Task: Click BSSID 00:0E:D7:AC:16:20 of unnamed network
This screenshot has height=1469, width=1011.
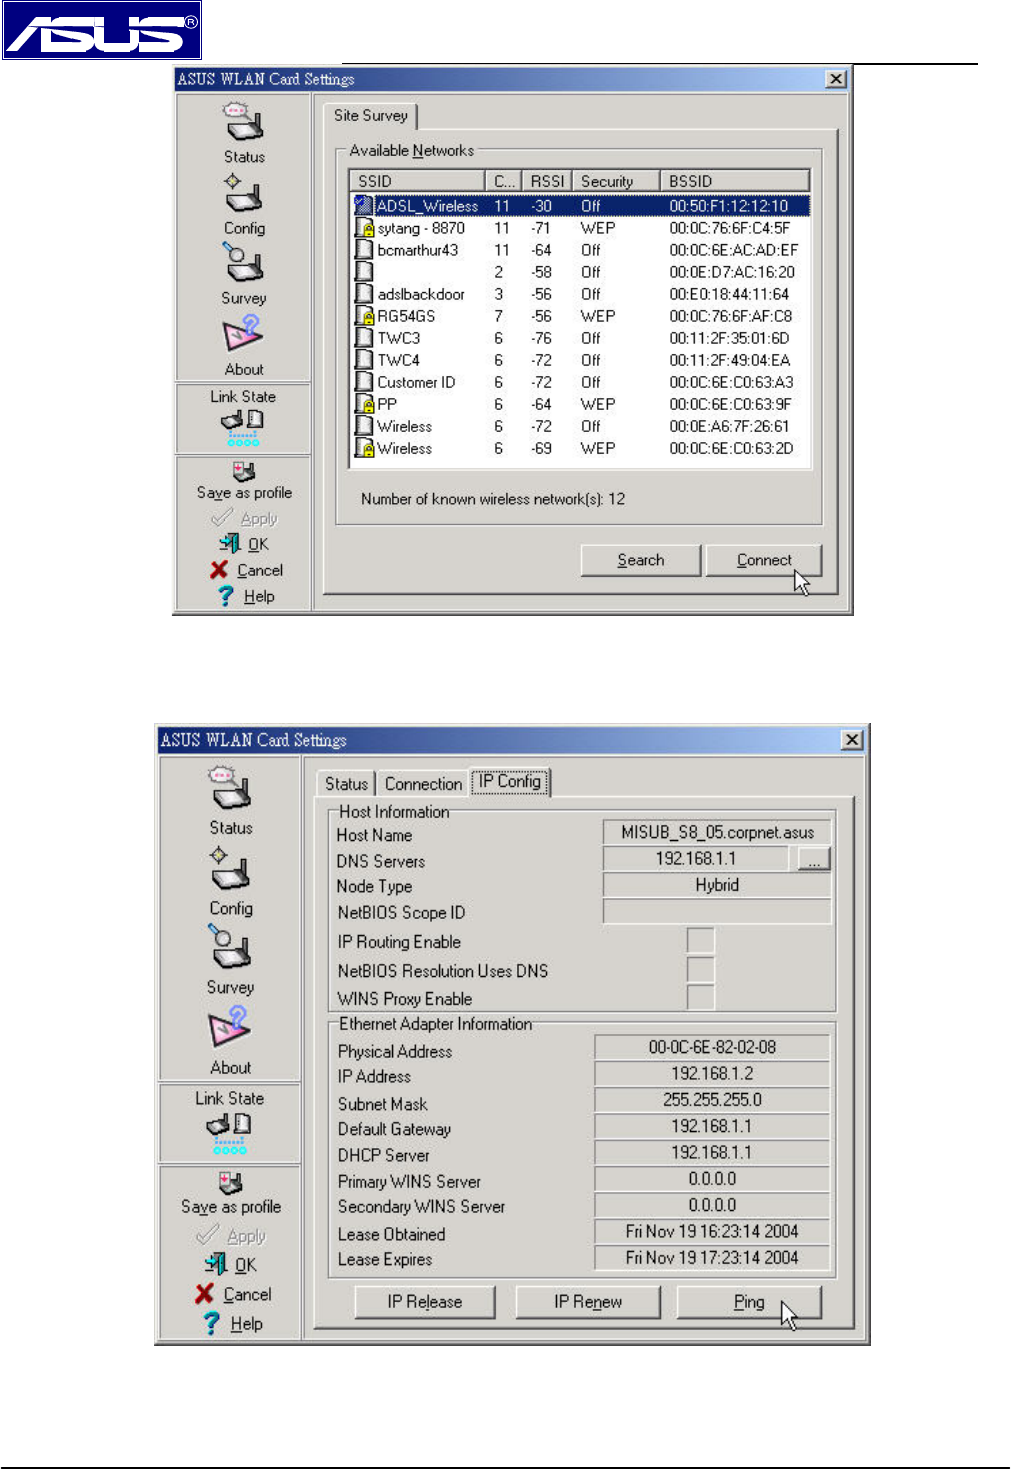Action: tap(732, 272)
